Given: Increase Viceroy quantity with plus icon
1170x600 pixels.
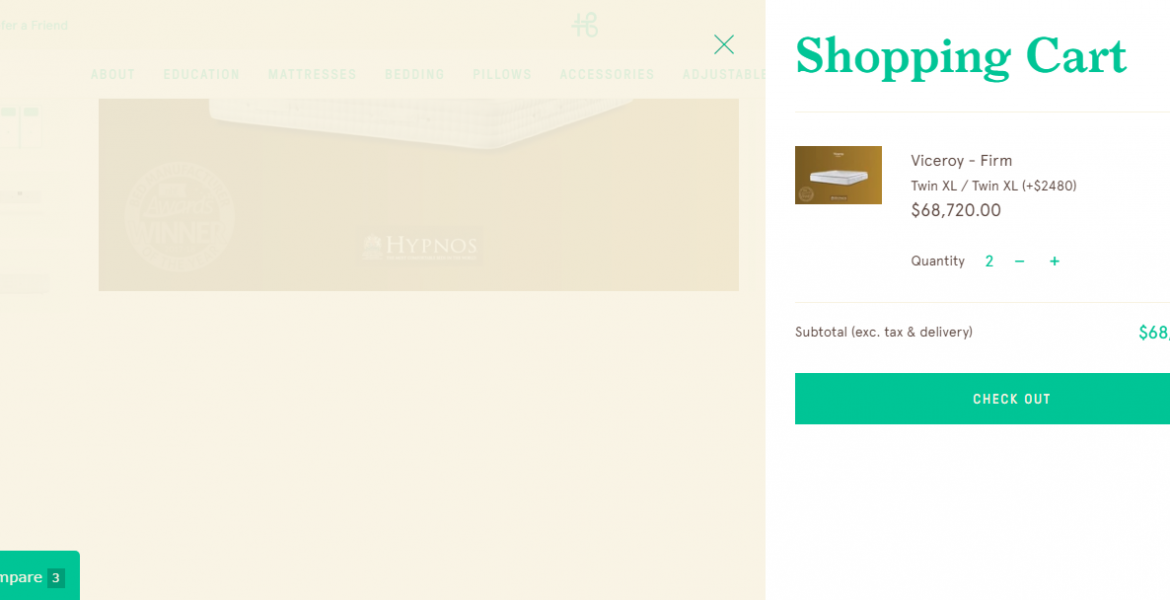Looking at the screenshot, I should coord(1054,261).
